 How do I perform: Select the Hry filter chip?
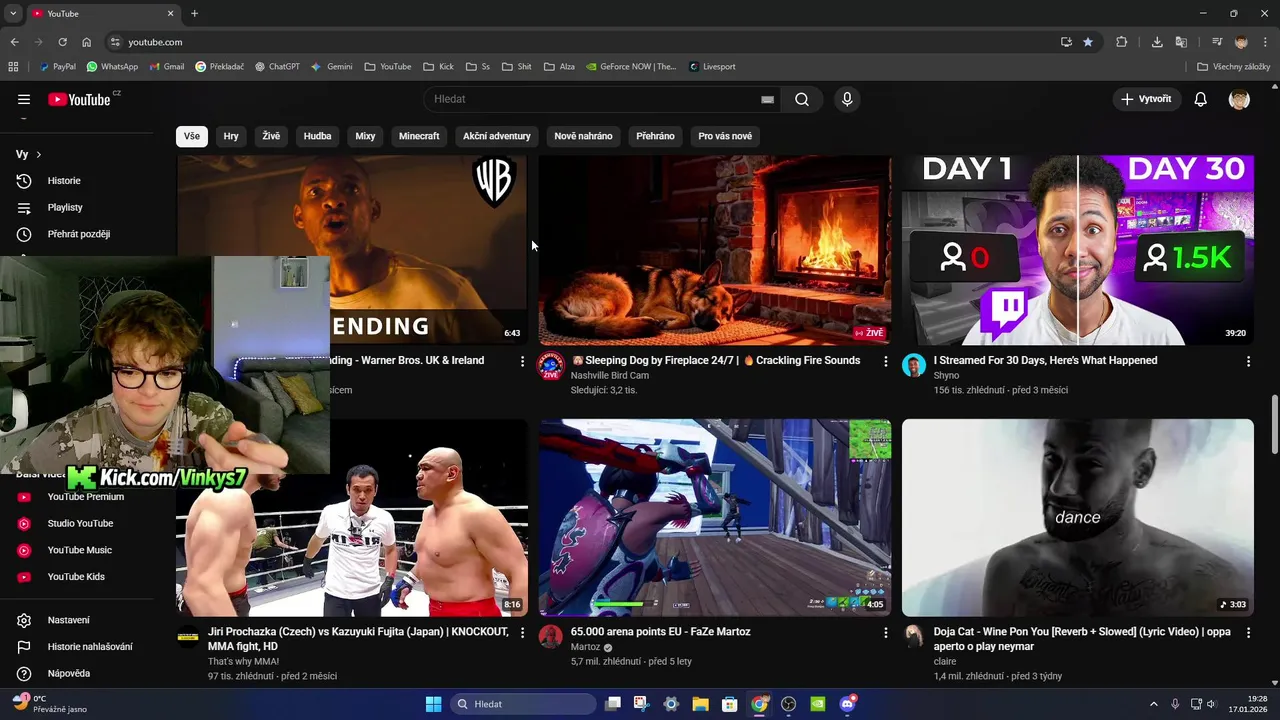(231, 136)
